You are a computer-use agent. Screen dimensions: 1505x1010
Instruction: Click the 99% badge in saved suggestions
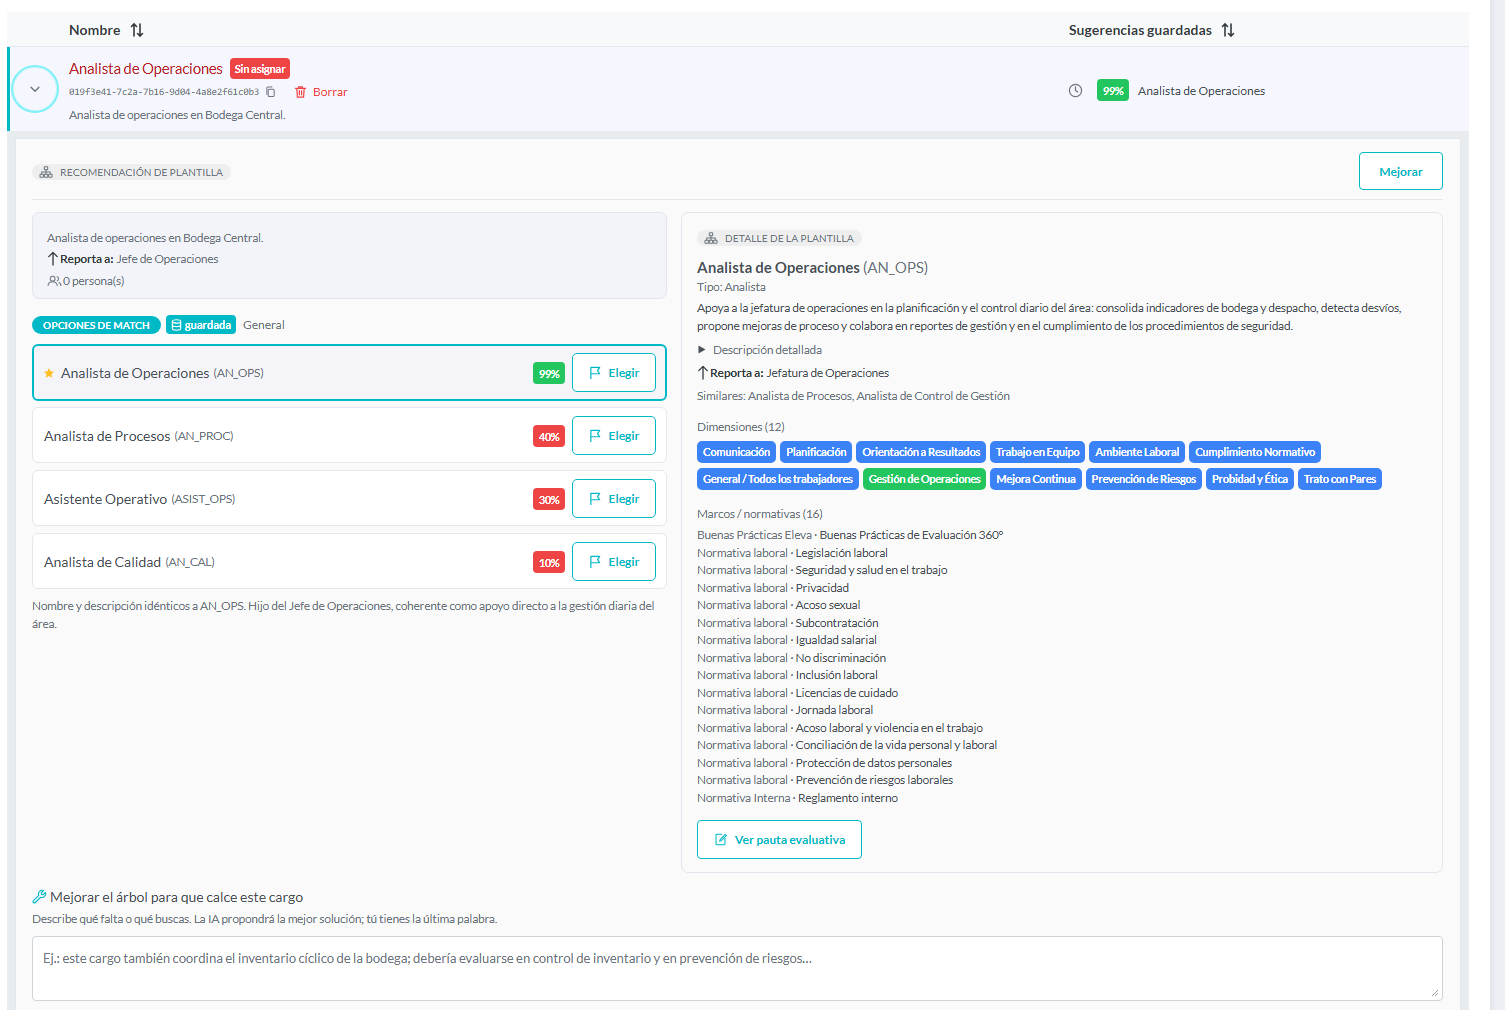[1113, 91]
